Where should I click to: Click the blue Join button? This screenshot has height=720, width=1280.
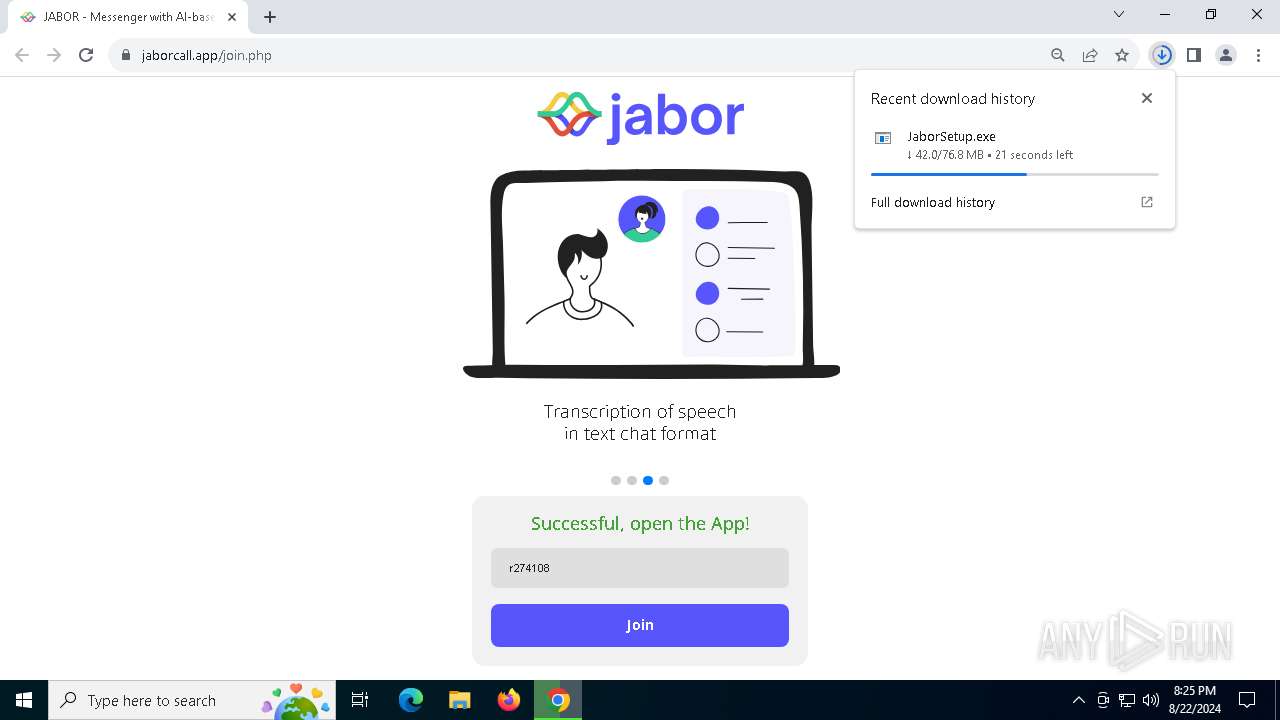pos(640,625)
